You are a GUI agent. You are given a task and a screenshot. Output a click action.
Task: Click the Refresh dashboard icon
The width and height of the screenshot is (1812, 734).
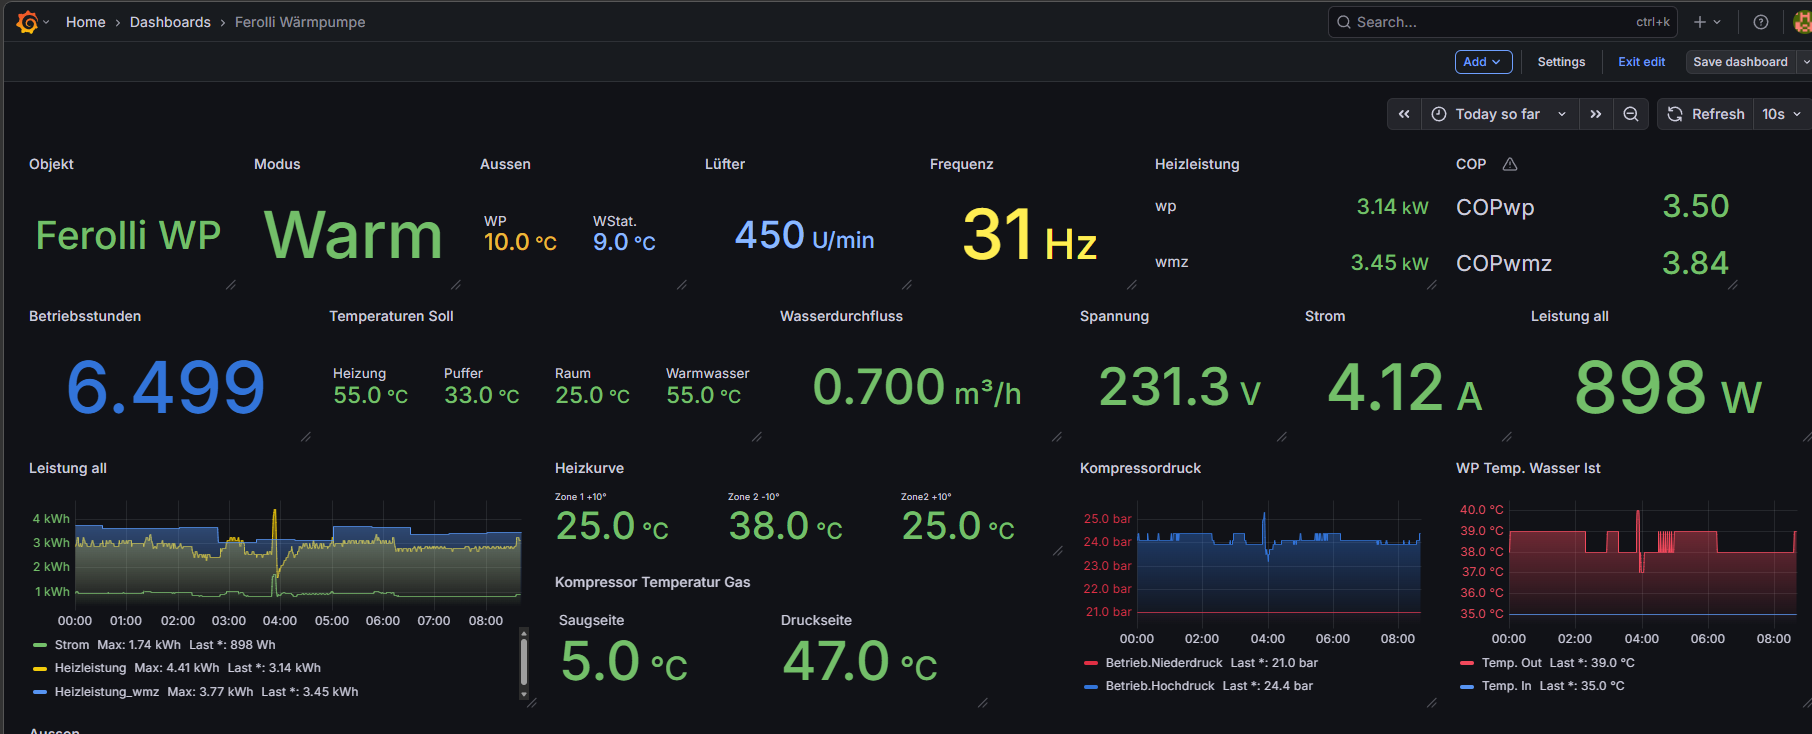coord(1675,114)
